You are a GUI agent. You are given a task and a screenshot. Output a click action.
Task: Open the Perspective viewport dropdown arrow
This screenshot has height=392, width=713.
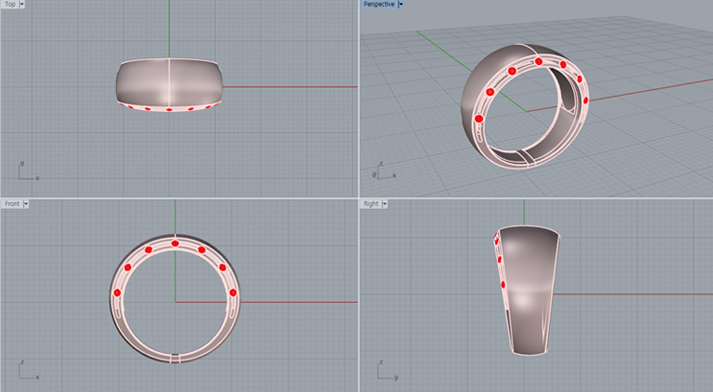click(x=400, y=4)
